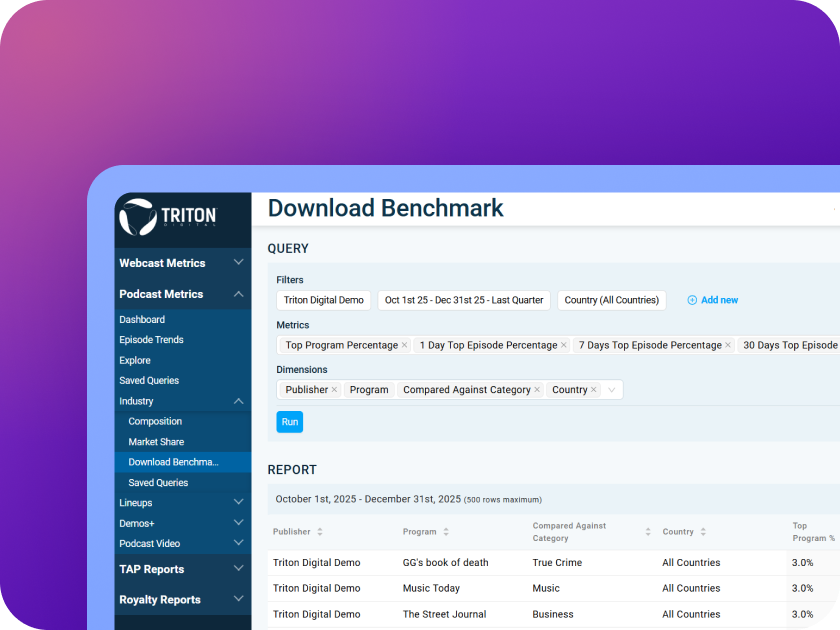Open Dashboard in the sidebar
This screenshot has width=840, height=630.
point(142,319)
